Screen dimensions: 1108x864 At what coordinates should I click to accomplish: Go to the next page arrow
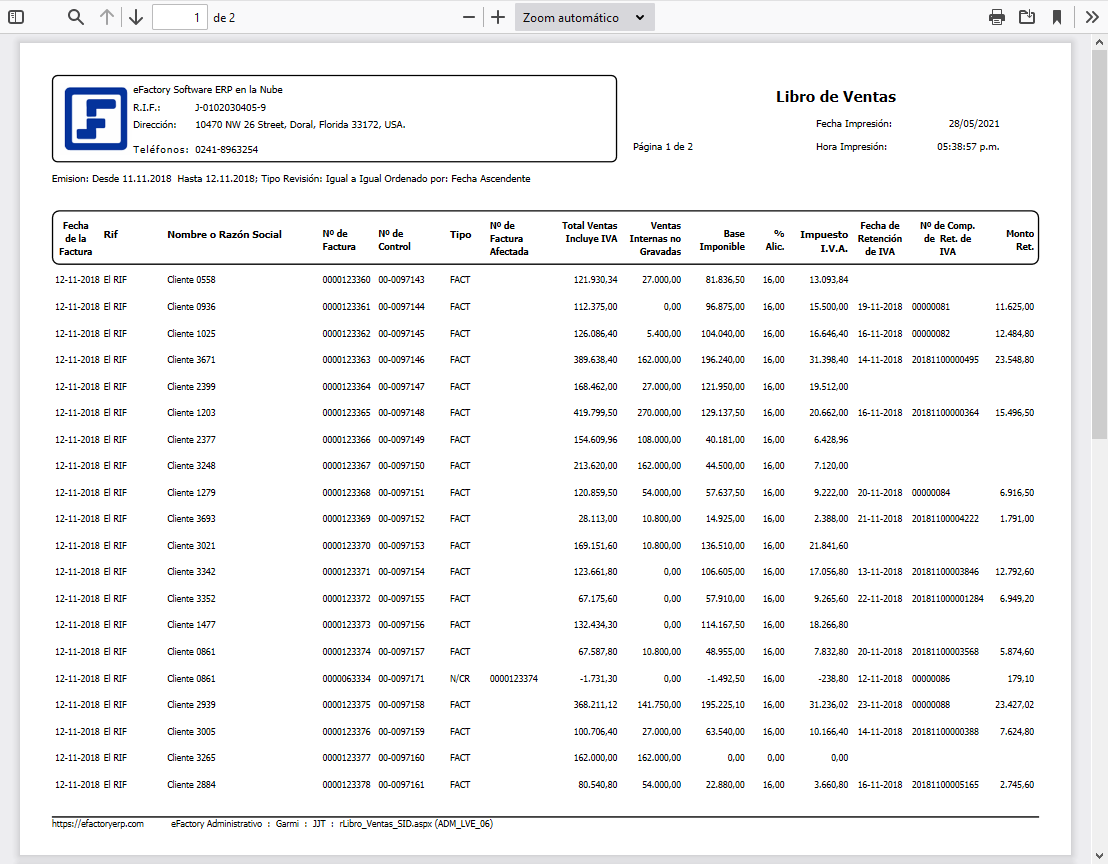(136, 17)
